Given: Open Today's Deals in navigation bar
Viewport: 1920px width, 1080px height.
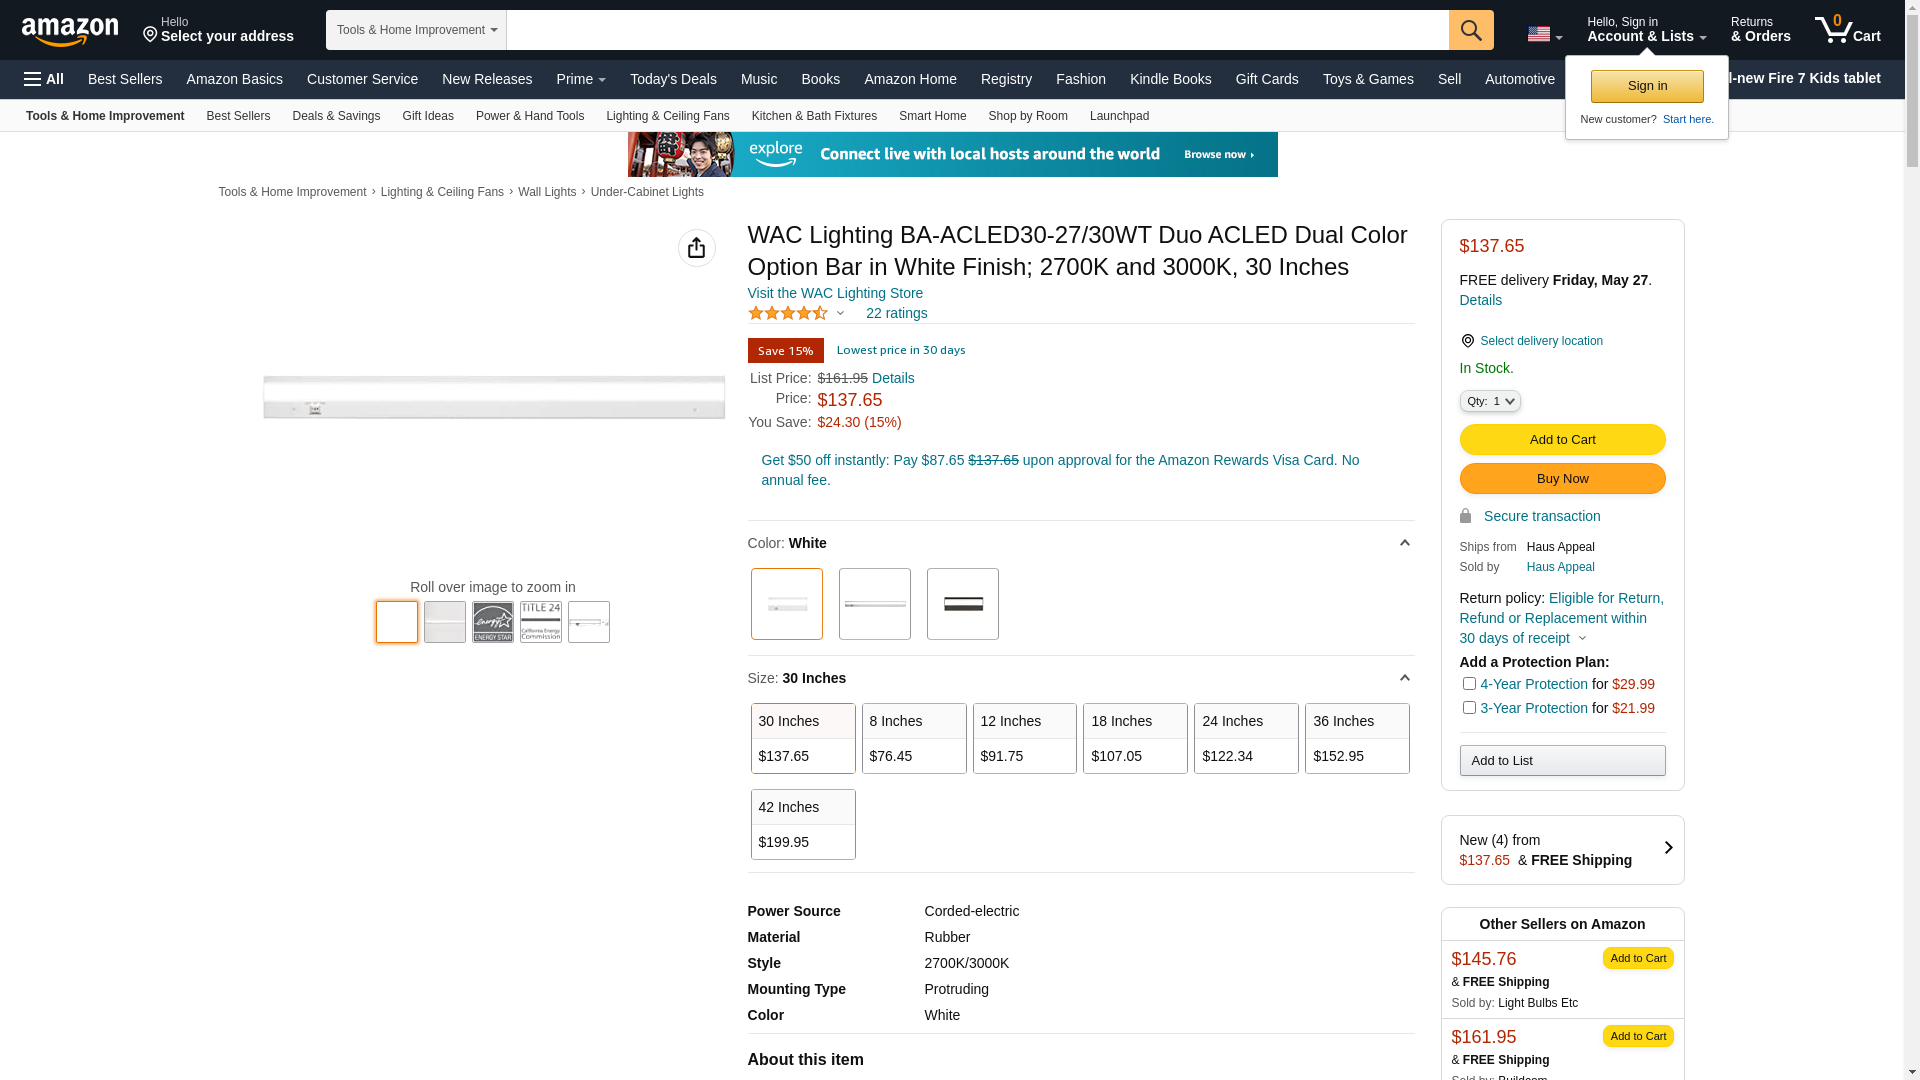Looking at the screenshot, I should [x=673, y=79].
